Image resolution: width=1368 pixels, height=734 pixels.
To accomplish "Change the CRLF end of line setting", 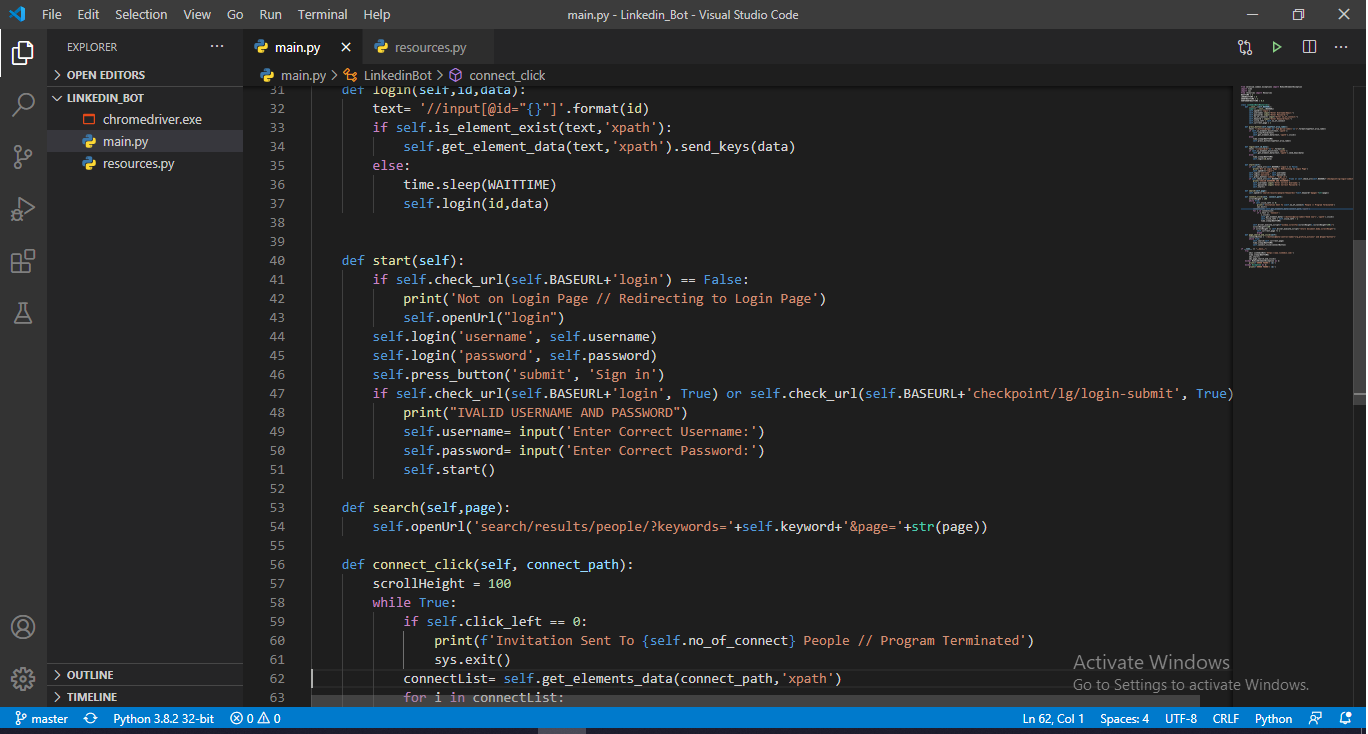I will [x=1226, y=719].
